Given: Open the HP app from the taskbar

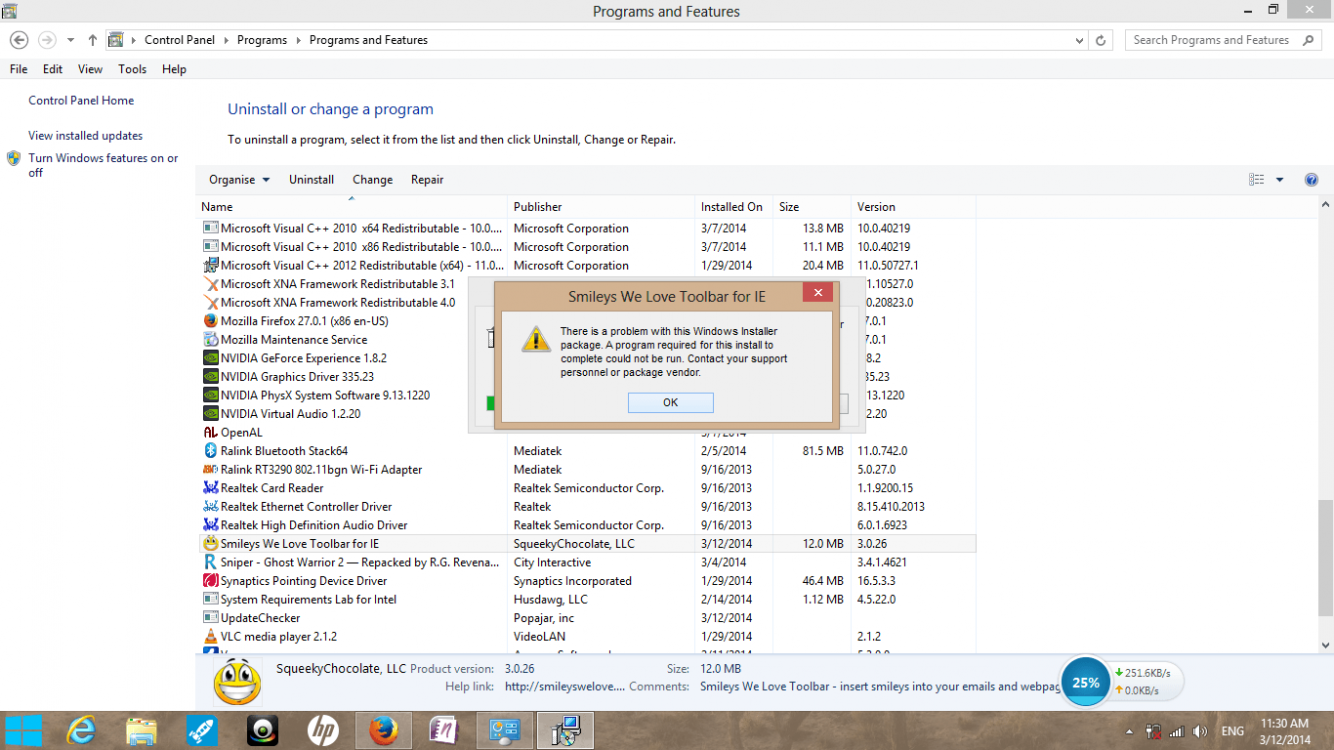Looking at the screenshot, I should (x=322, y=730).
